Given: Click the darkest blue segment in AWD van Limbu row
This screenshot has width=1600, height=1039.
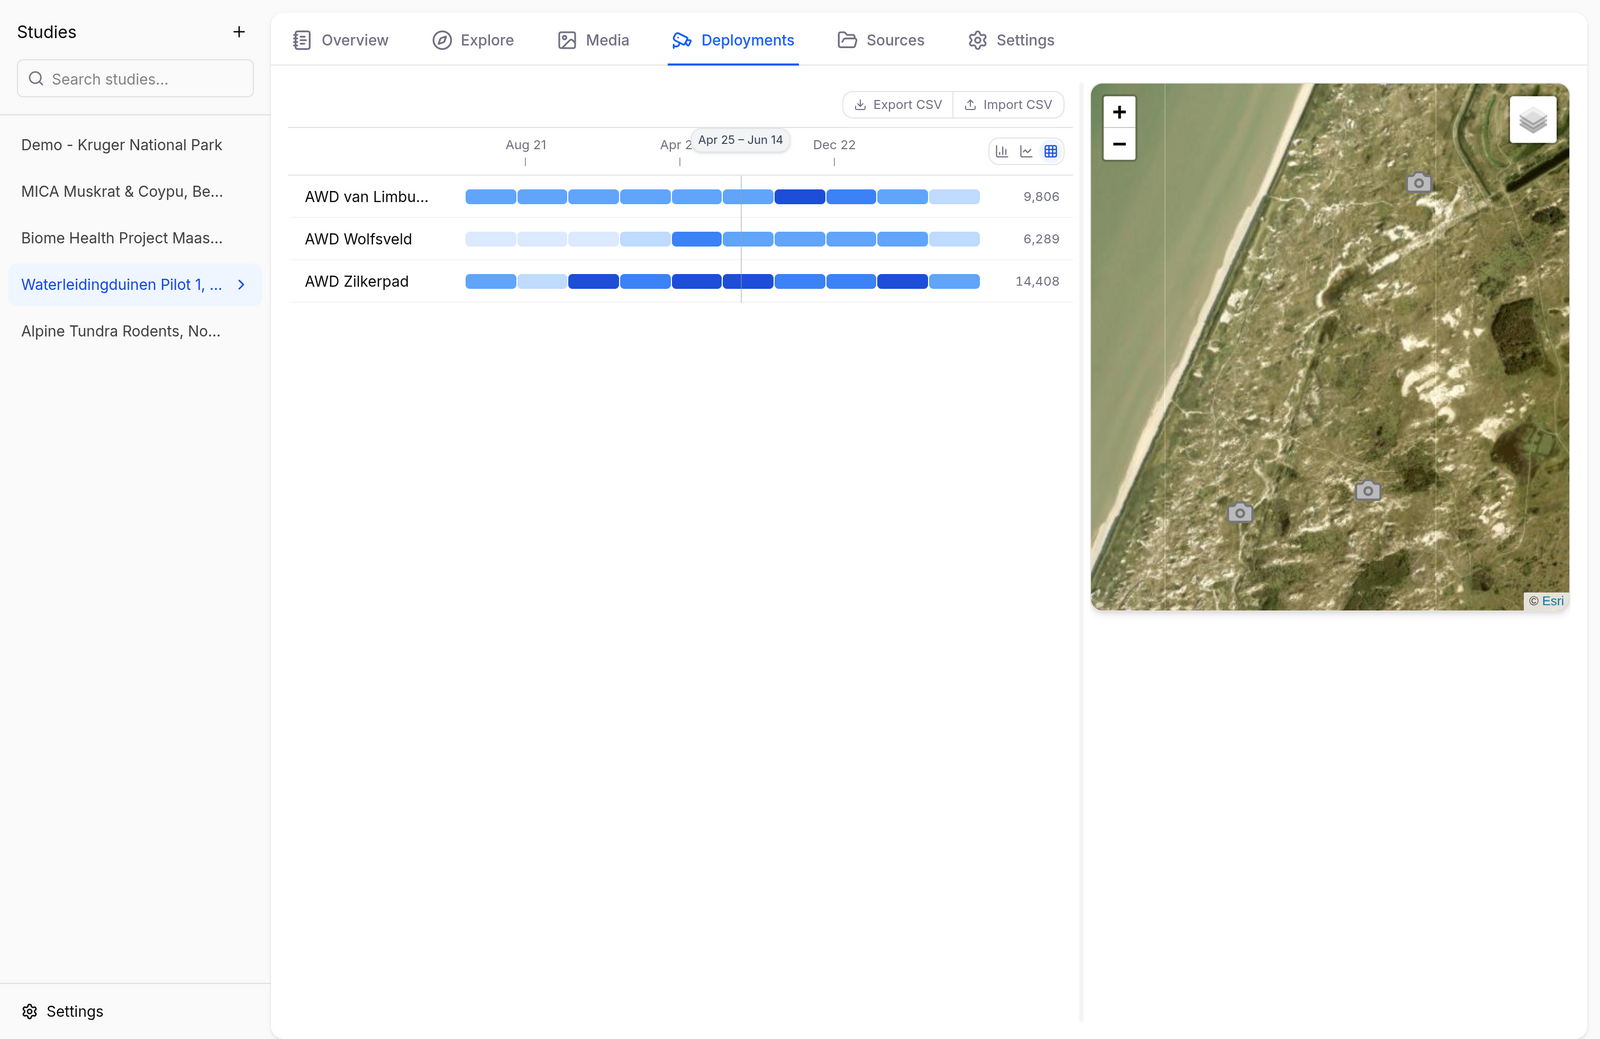Looking at the screenshot, I should (800, 197).
